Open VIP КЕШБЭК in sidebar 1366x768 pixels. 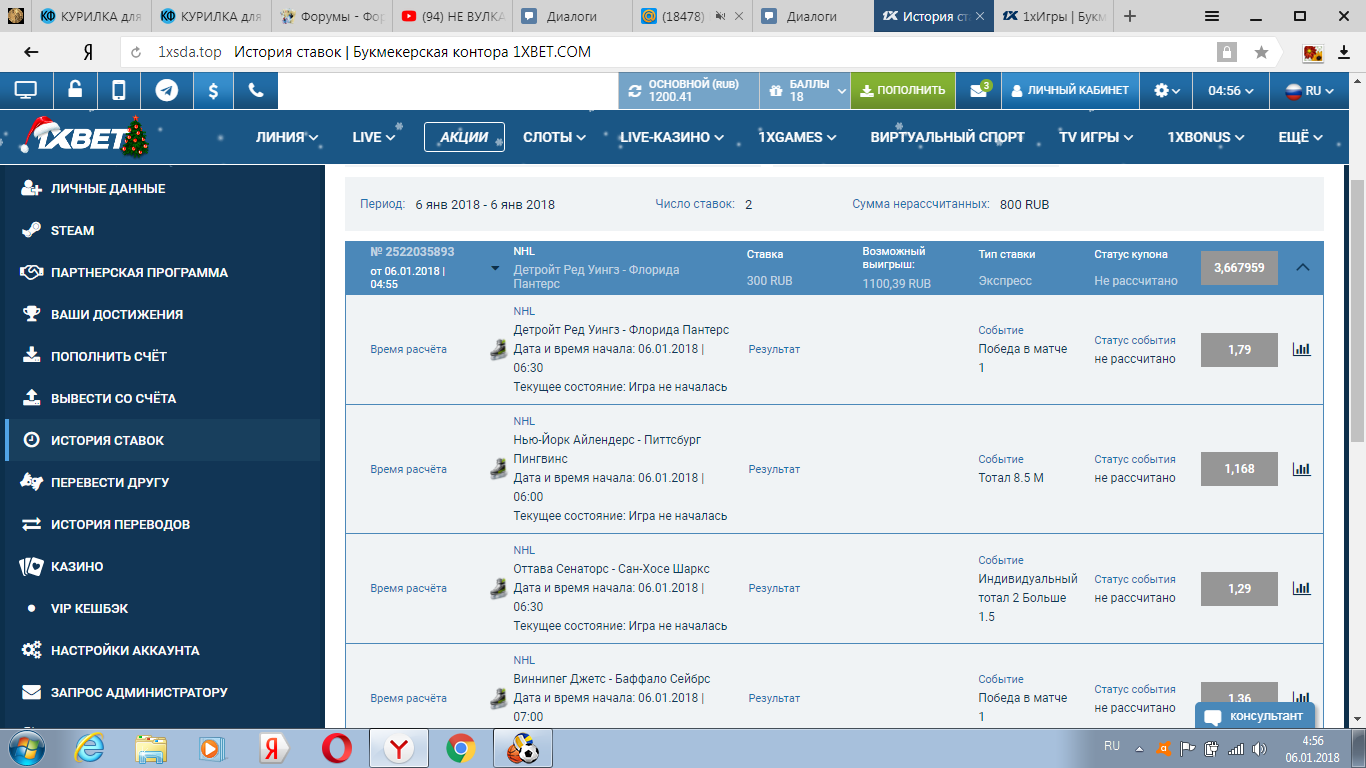point(162,608)
